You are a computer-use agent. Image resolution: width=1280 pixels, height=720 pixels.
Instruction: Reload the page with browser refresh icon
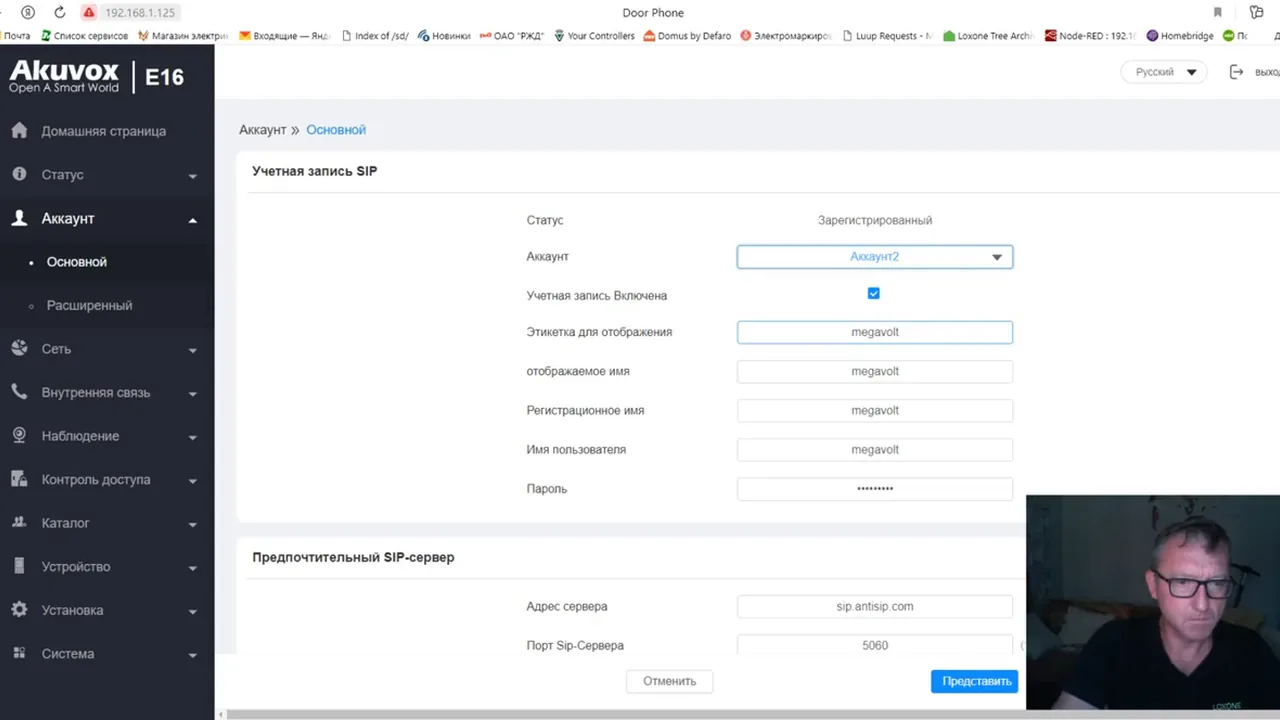pos(59,13)
